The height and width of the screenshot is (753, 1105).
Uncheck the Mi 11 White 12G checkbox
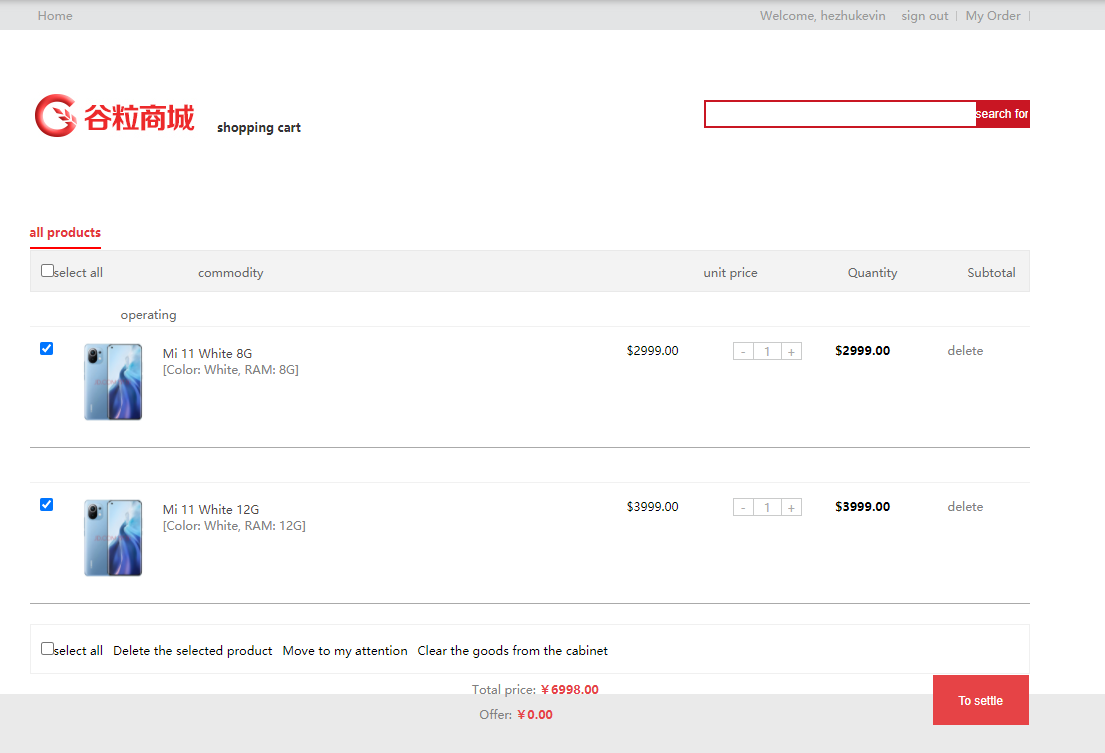click(x=47, y=504)
